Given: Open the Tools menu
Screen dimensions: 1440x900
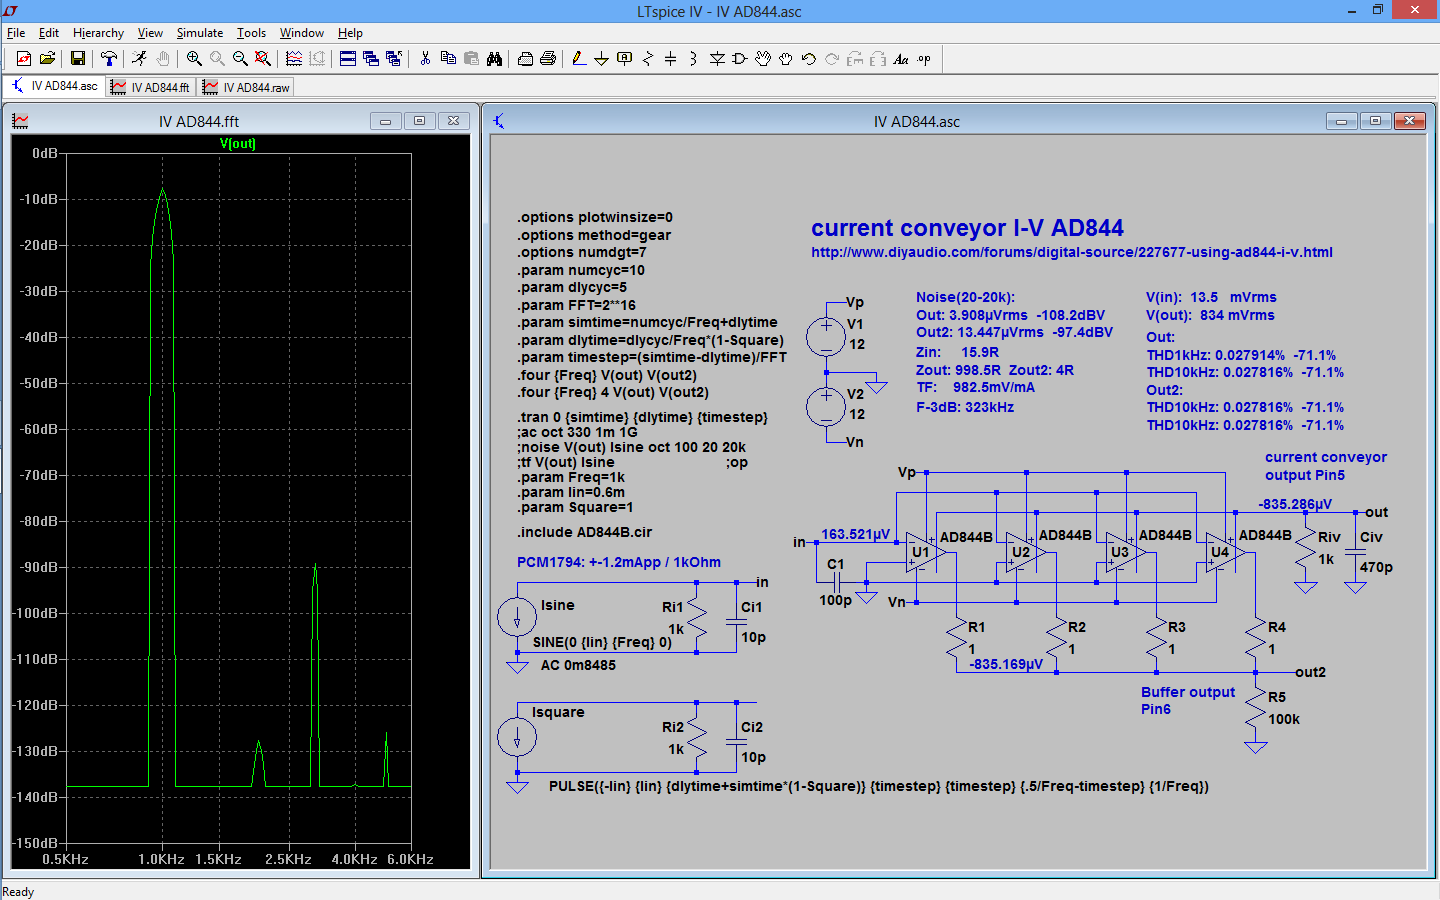Looking at the screenshot, I should [251, 33].
